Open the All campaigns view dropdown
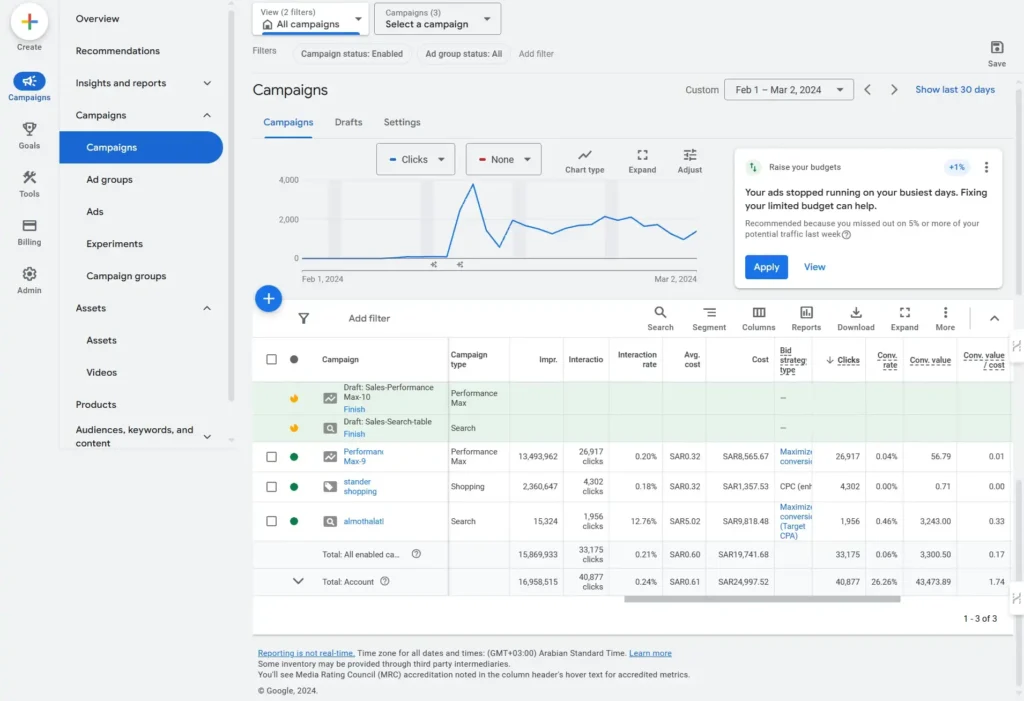 (x=311, y=19)
